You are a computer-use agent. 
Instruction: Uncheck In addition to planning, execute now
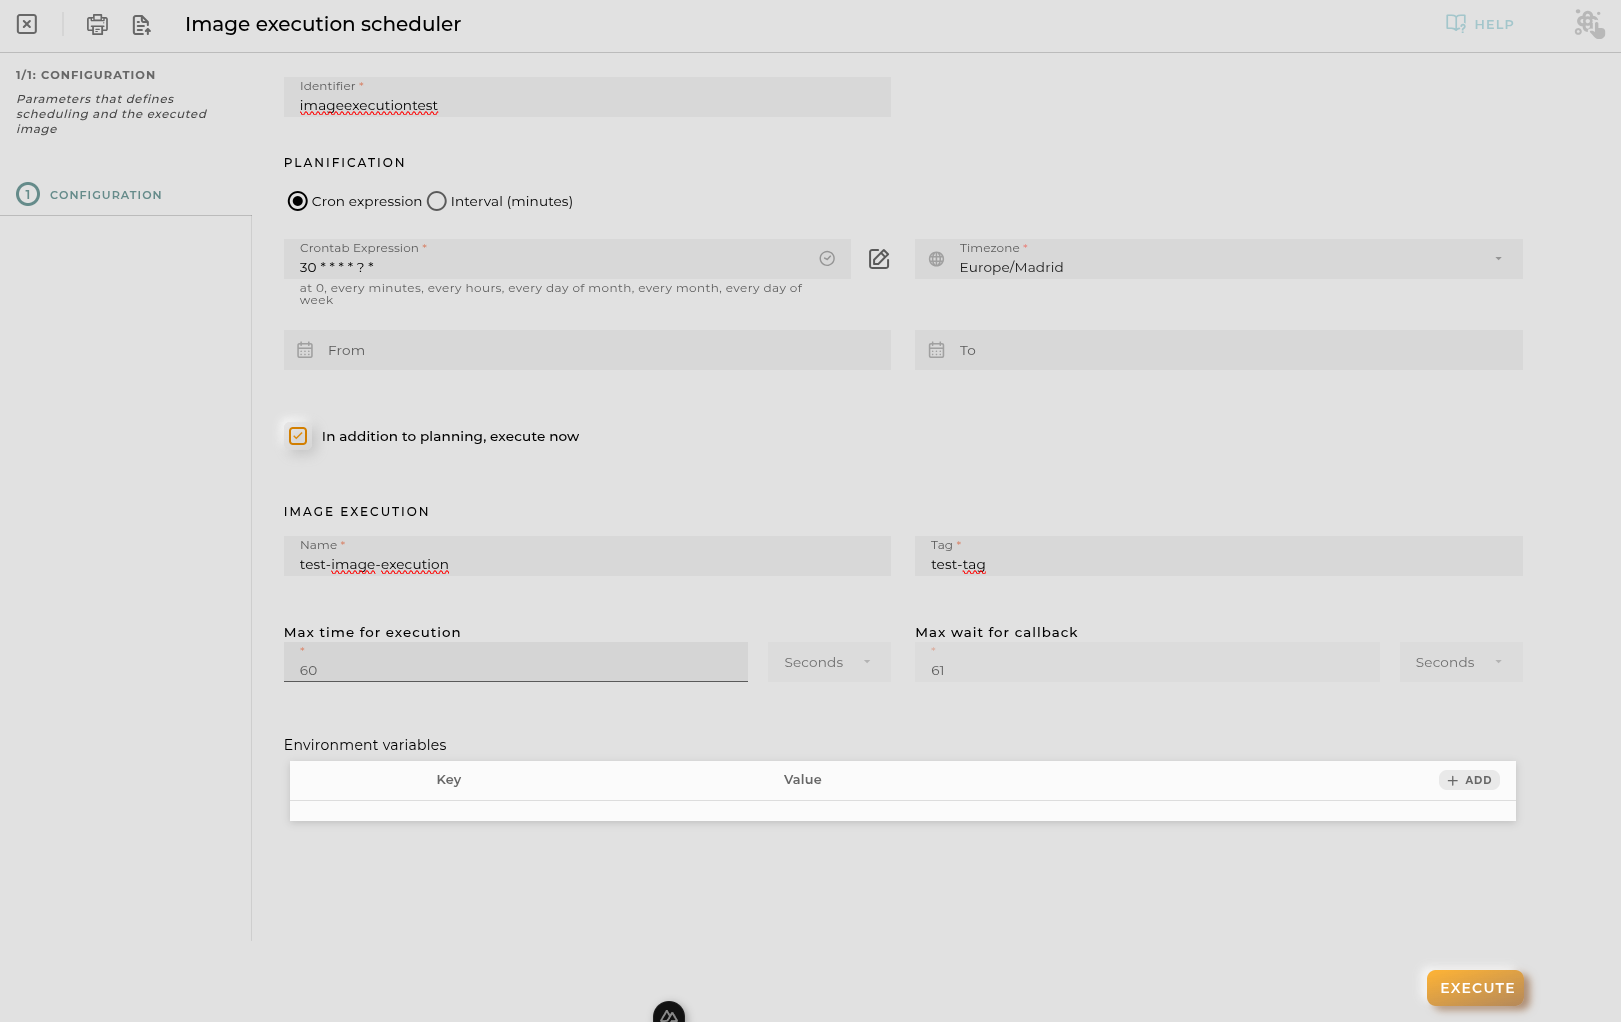point(297,436)
